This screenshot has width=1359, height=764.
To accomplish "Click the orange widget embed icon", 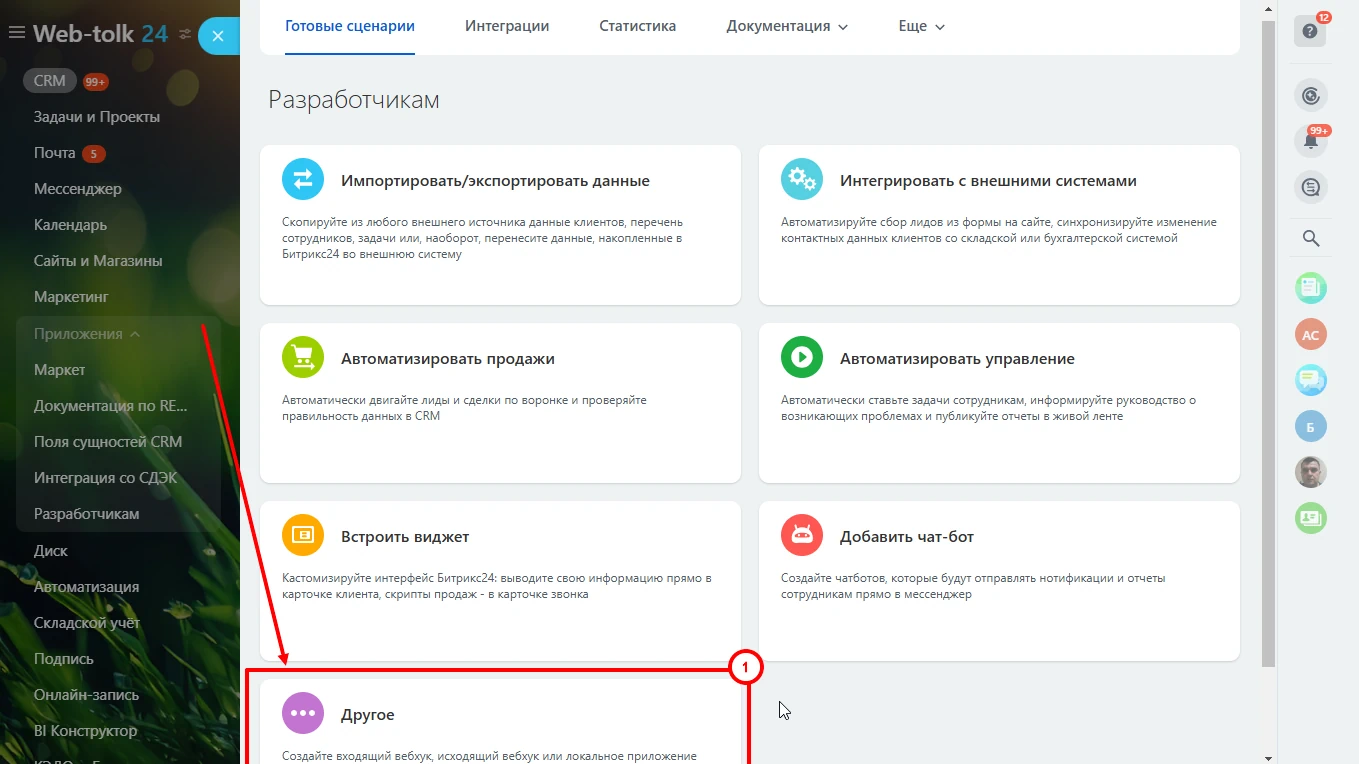I will [303, 536].
